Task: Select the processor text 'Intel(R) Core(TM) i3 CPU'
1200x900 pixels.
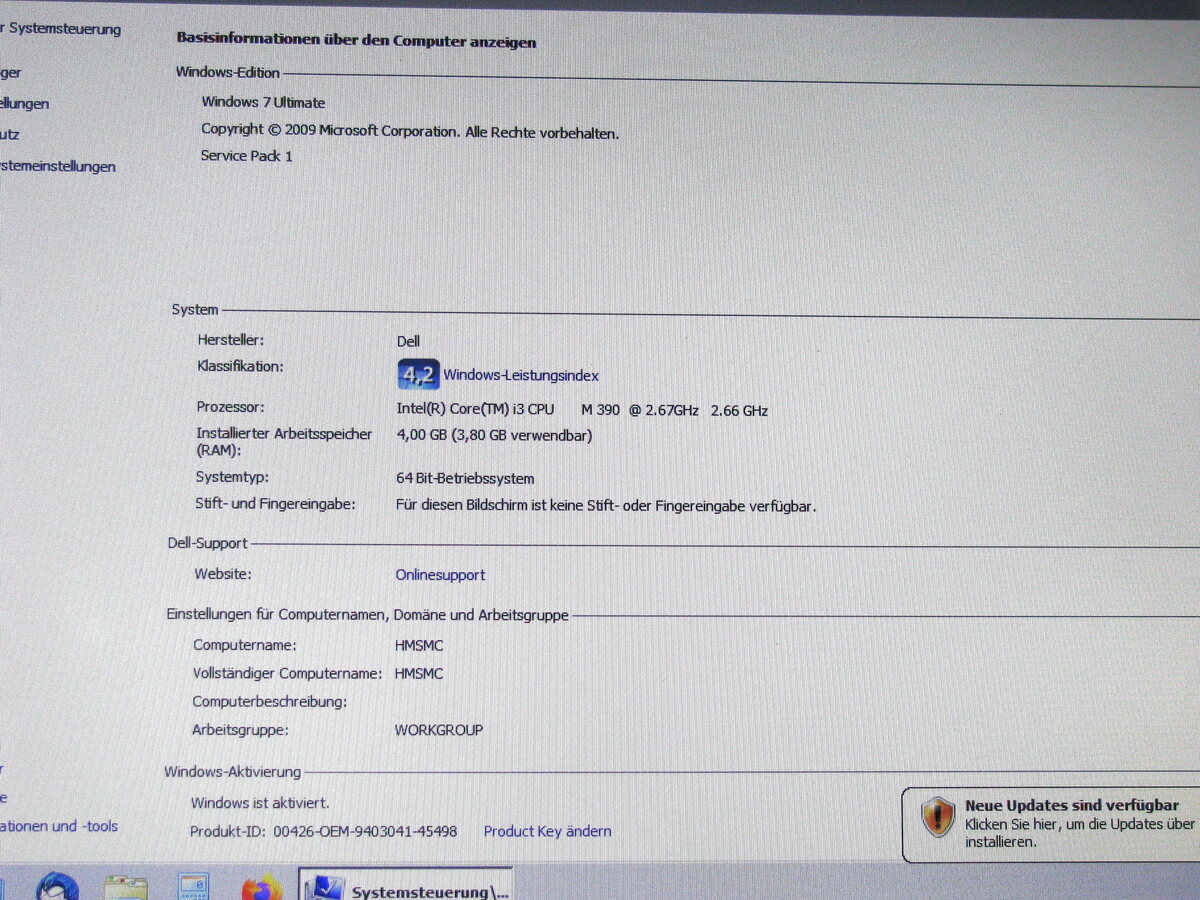Action: click(475, 410)
